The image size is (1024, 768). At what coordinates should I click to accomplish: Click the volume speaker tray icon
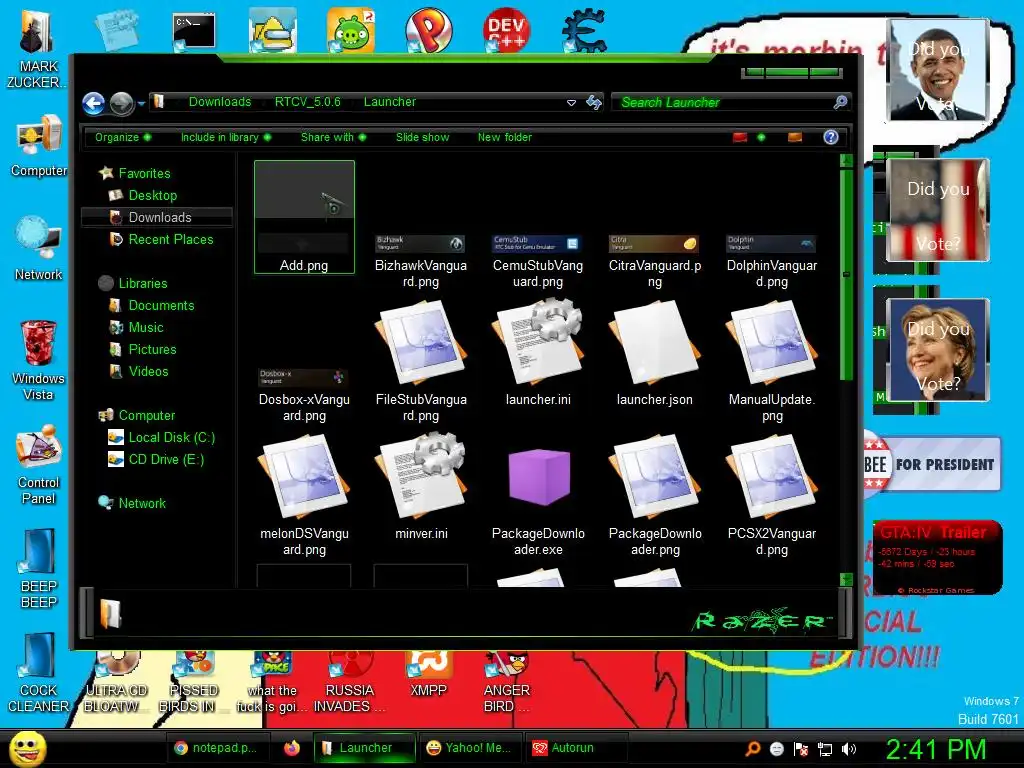tap(848, 749)
